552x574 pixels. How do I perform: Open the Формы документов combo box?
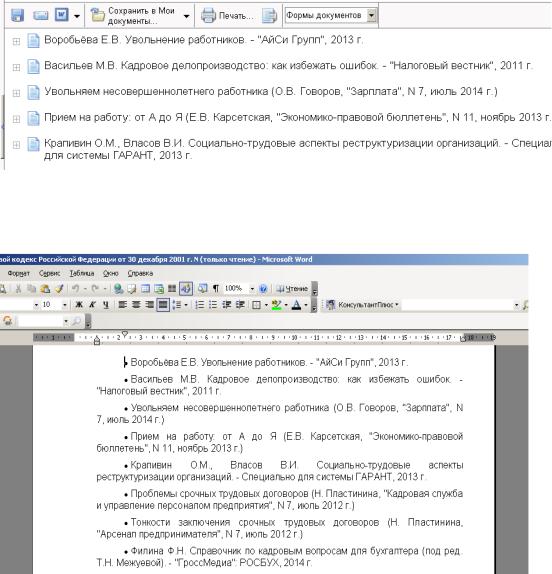(x=331, y=15)
